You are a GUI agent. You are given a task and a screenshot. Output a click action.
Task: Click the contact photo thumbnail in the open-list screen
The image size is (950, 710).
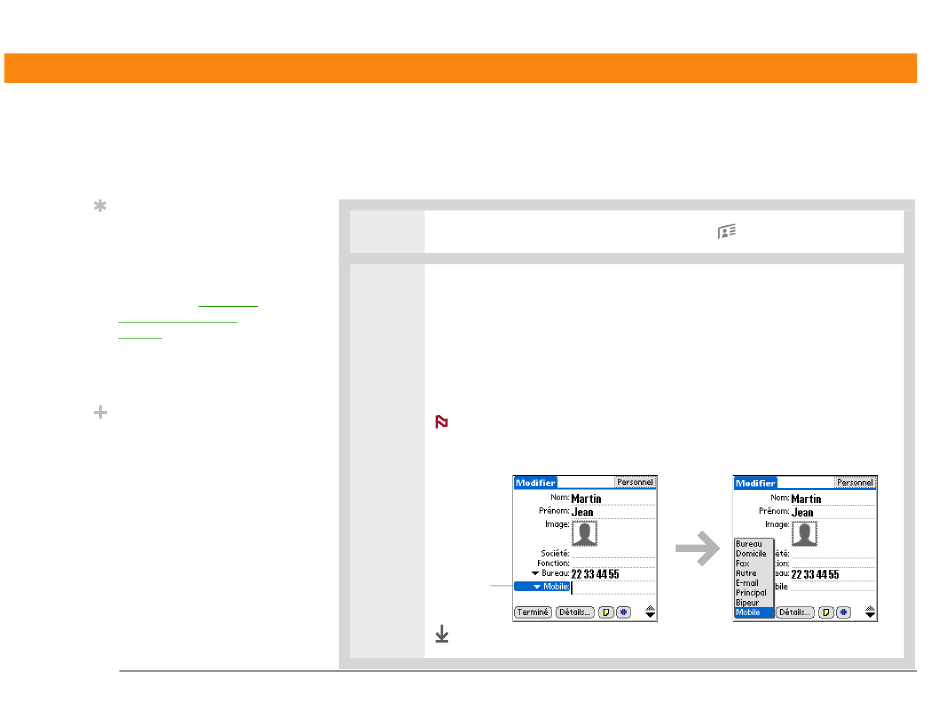805,534
